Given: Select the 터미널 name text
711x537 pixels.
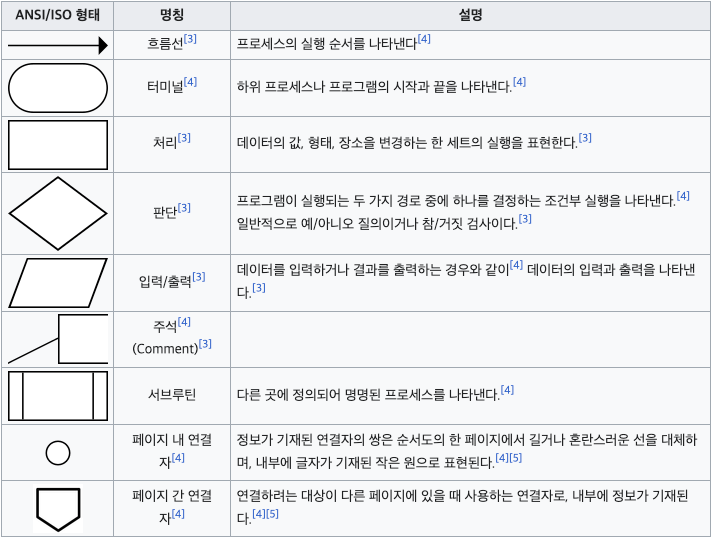Looking at the screenshot, I should pyautogui.click(x=165, y=87).
